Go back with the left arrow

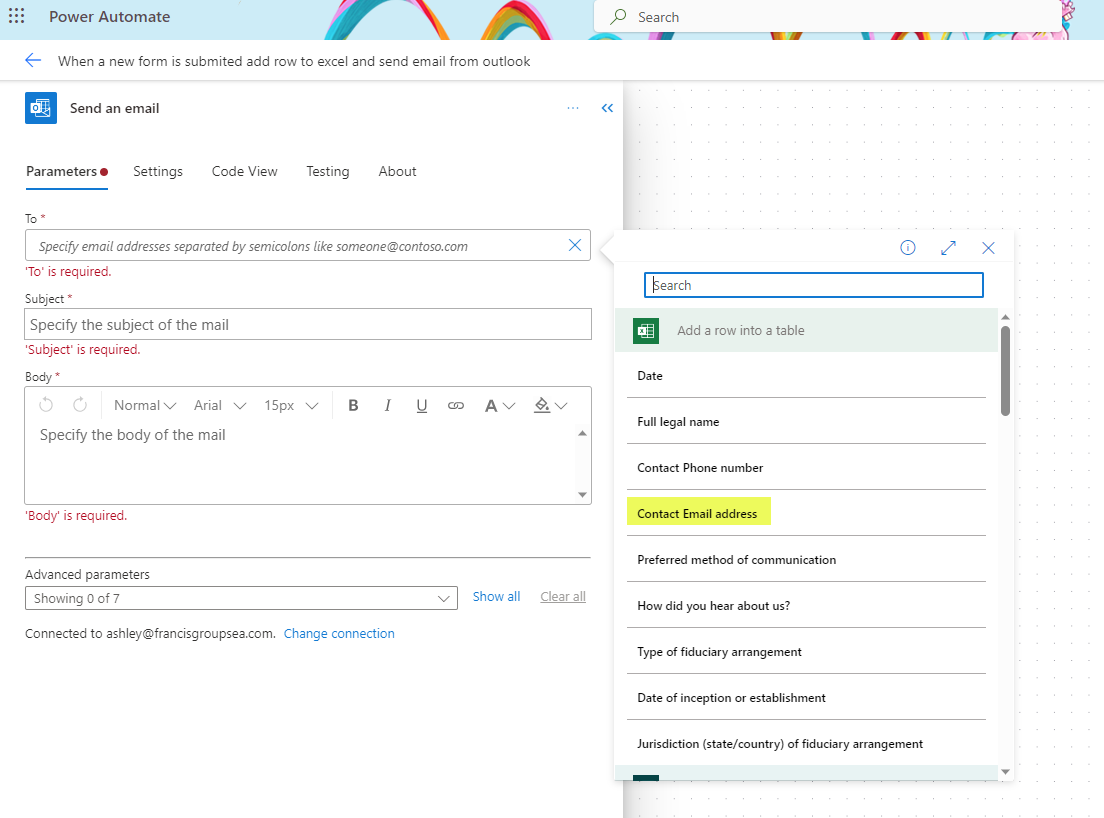[x=33, y=61]
